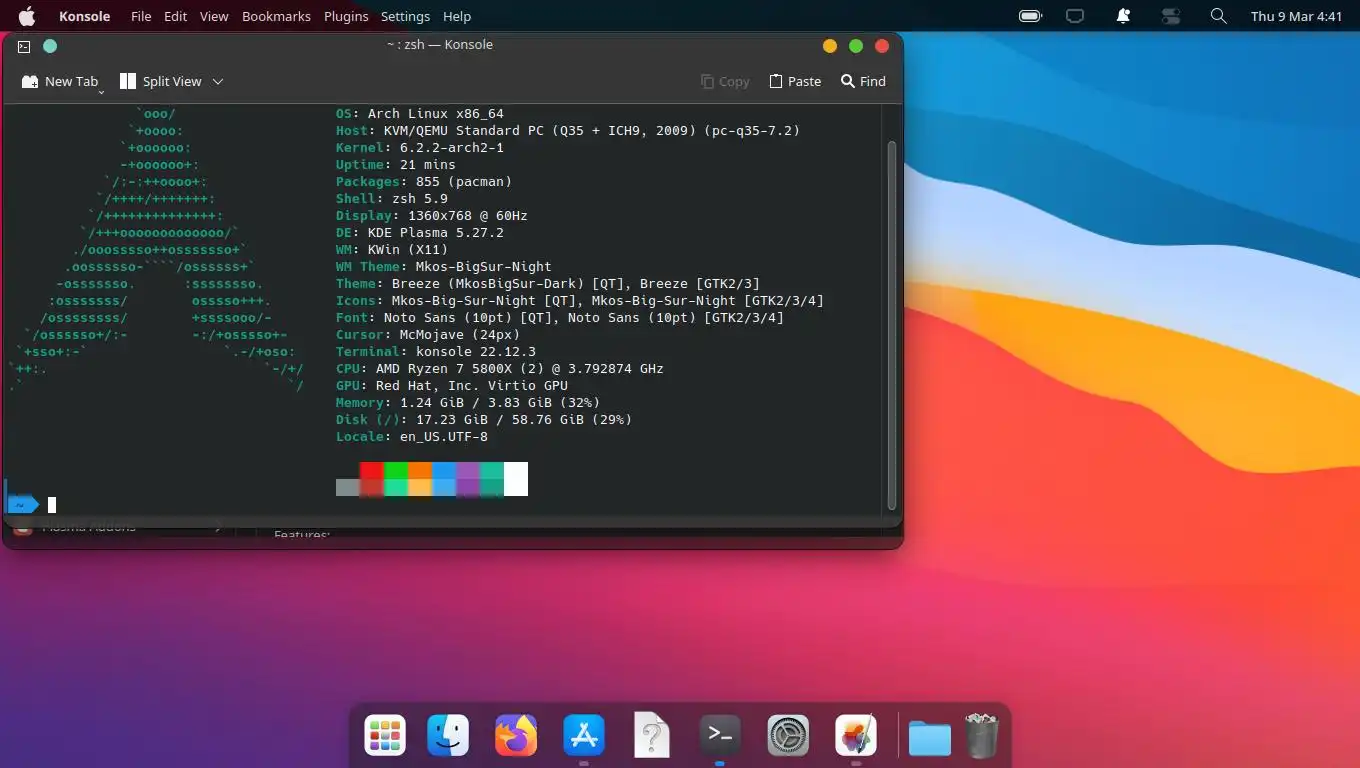1360x768 pixels.
Task: Click the 'Host: KVM/QEMU Standard PC' line
Action: point(568,131)
